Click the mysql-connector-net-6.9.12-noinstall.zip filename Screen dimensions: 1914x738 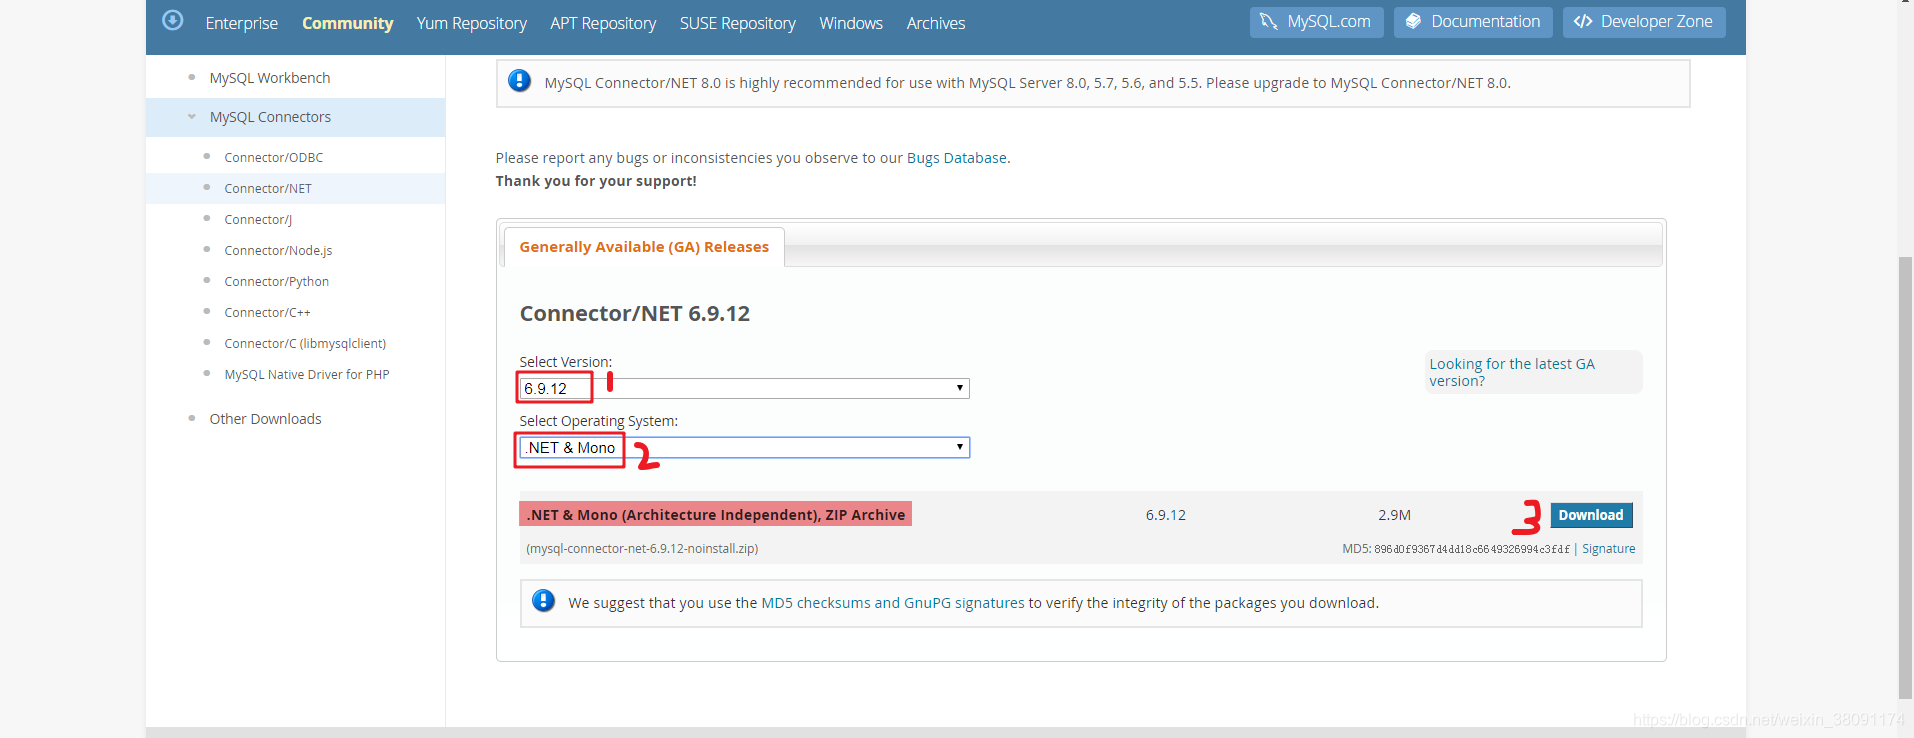click(642, 549)
